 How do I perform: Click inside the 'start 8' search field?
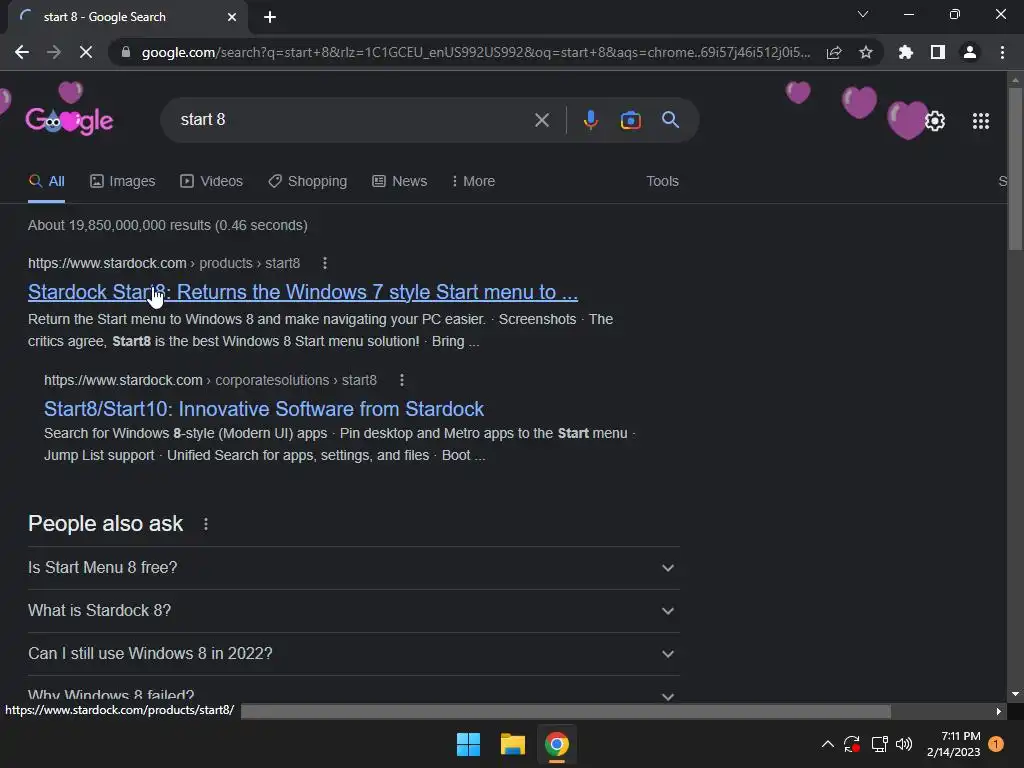[x=353, y=120]
